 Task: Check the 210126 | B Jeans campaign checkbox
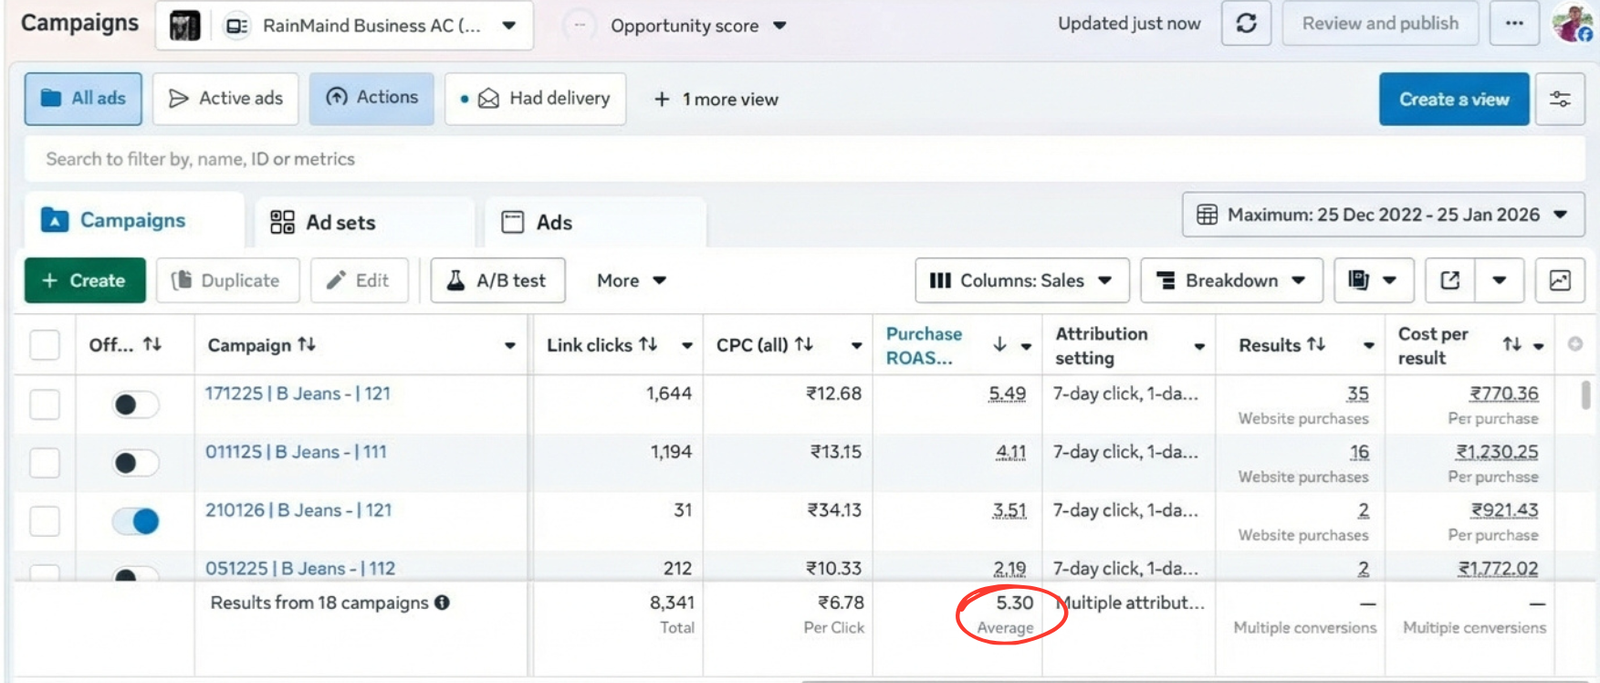tap(44, 521)
